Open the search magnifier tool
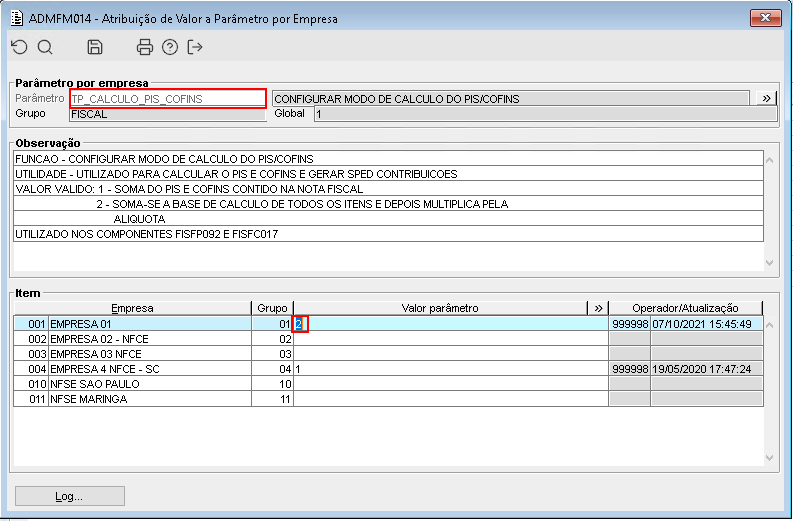The image size is (793, 521). click(x=45, y=47)
